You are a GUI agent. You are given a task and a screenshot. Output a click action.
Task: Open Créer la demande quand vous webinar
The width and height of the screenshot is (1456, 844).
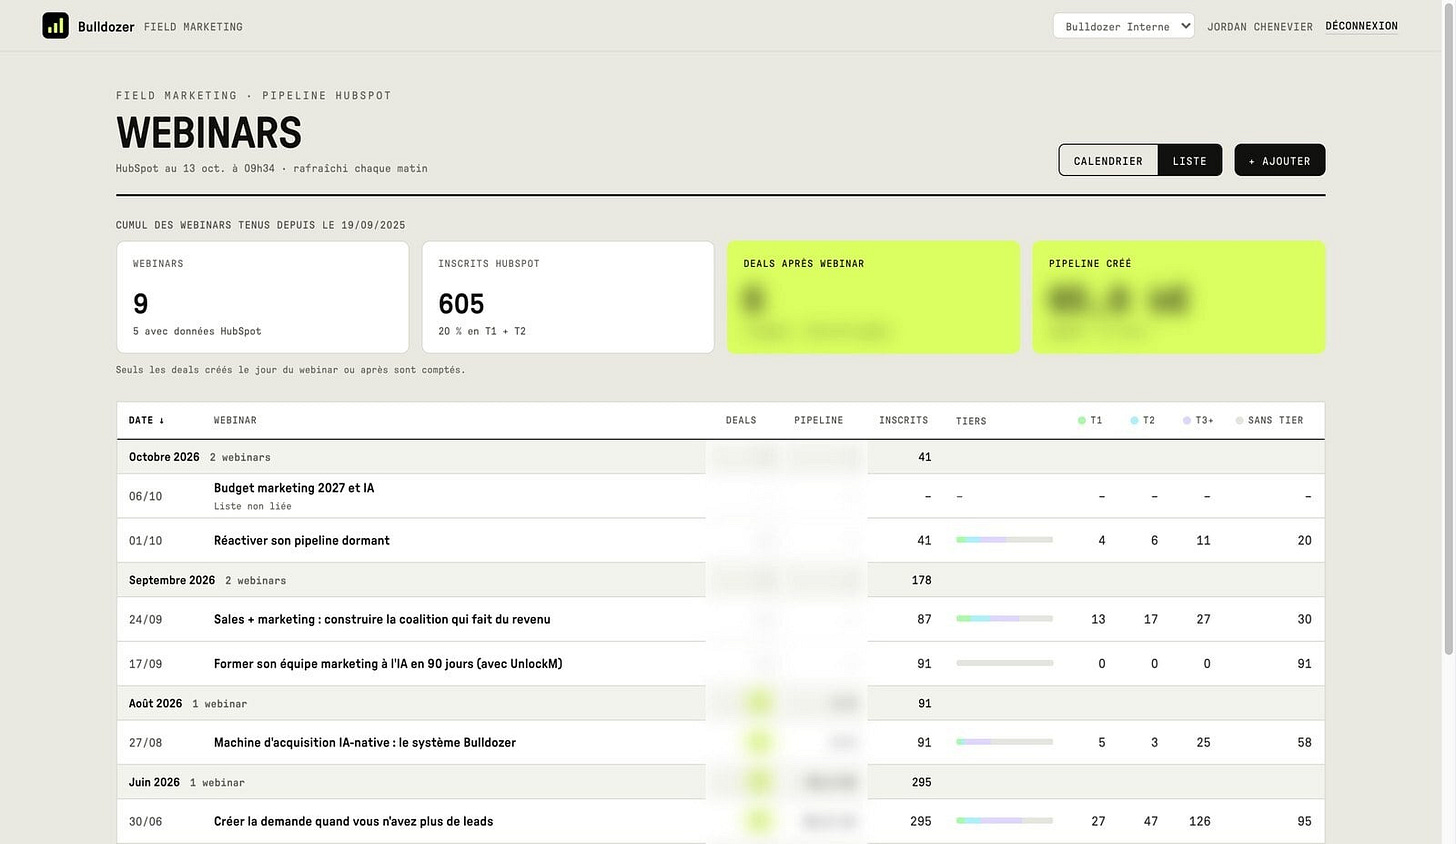click(x=353, y=821)
